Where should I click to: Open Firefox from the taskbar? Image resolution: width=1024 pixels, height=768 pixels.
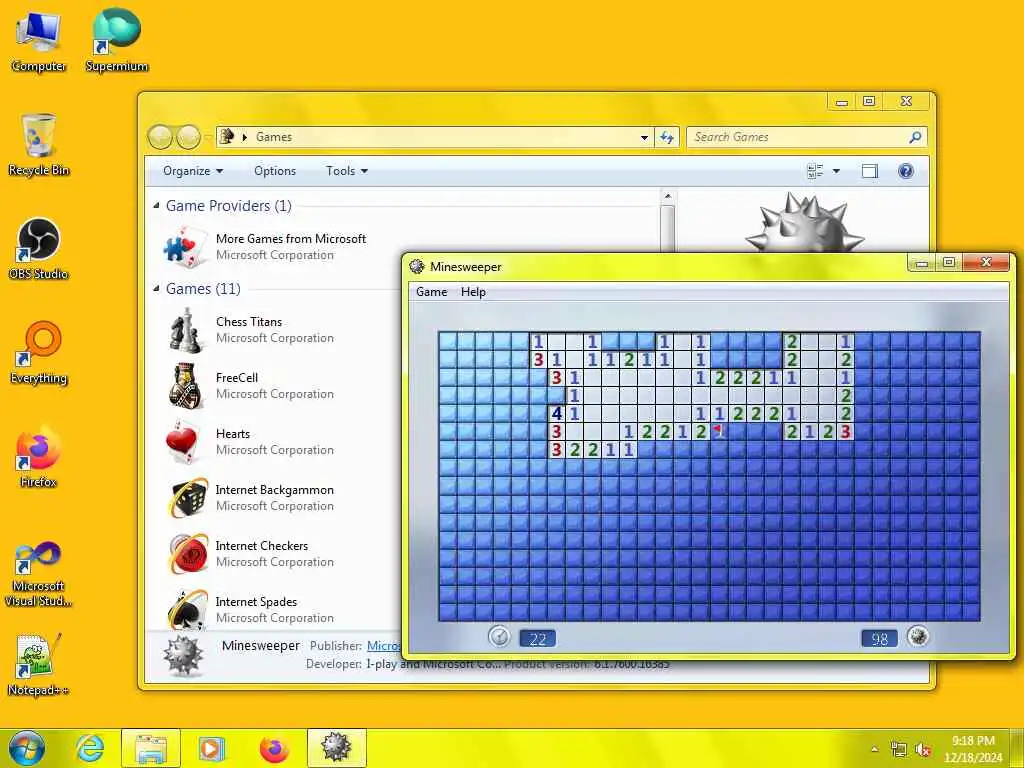[274, 748]
